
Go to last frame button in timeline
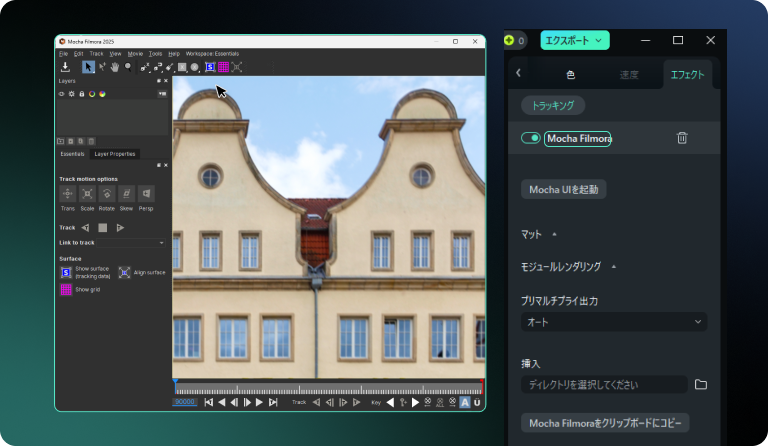click(273, 402)
